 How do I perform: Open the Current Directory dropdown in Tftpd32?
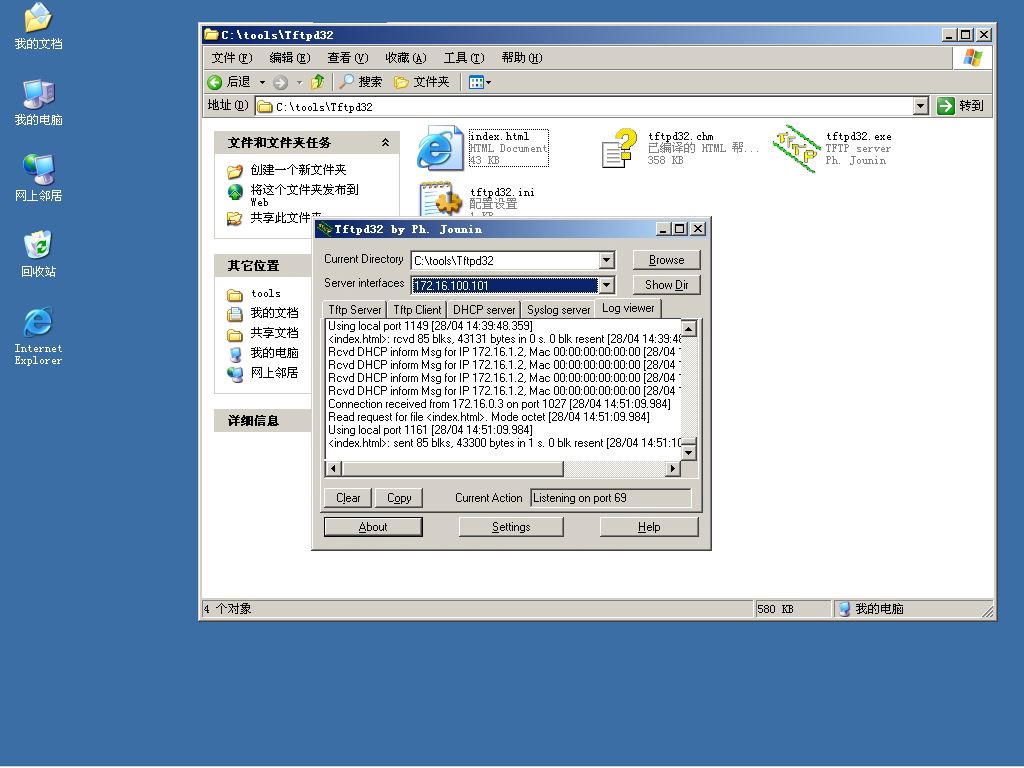tap(607, 261)
